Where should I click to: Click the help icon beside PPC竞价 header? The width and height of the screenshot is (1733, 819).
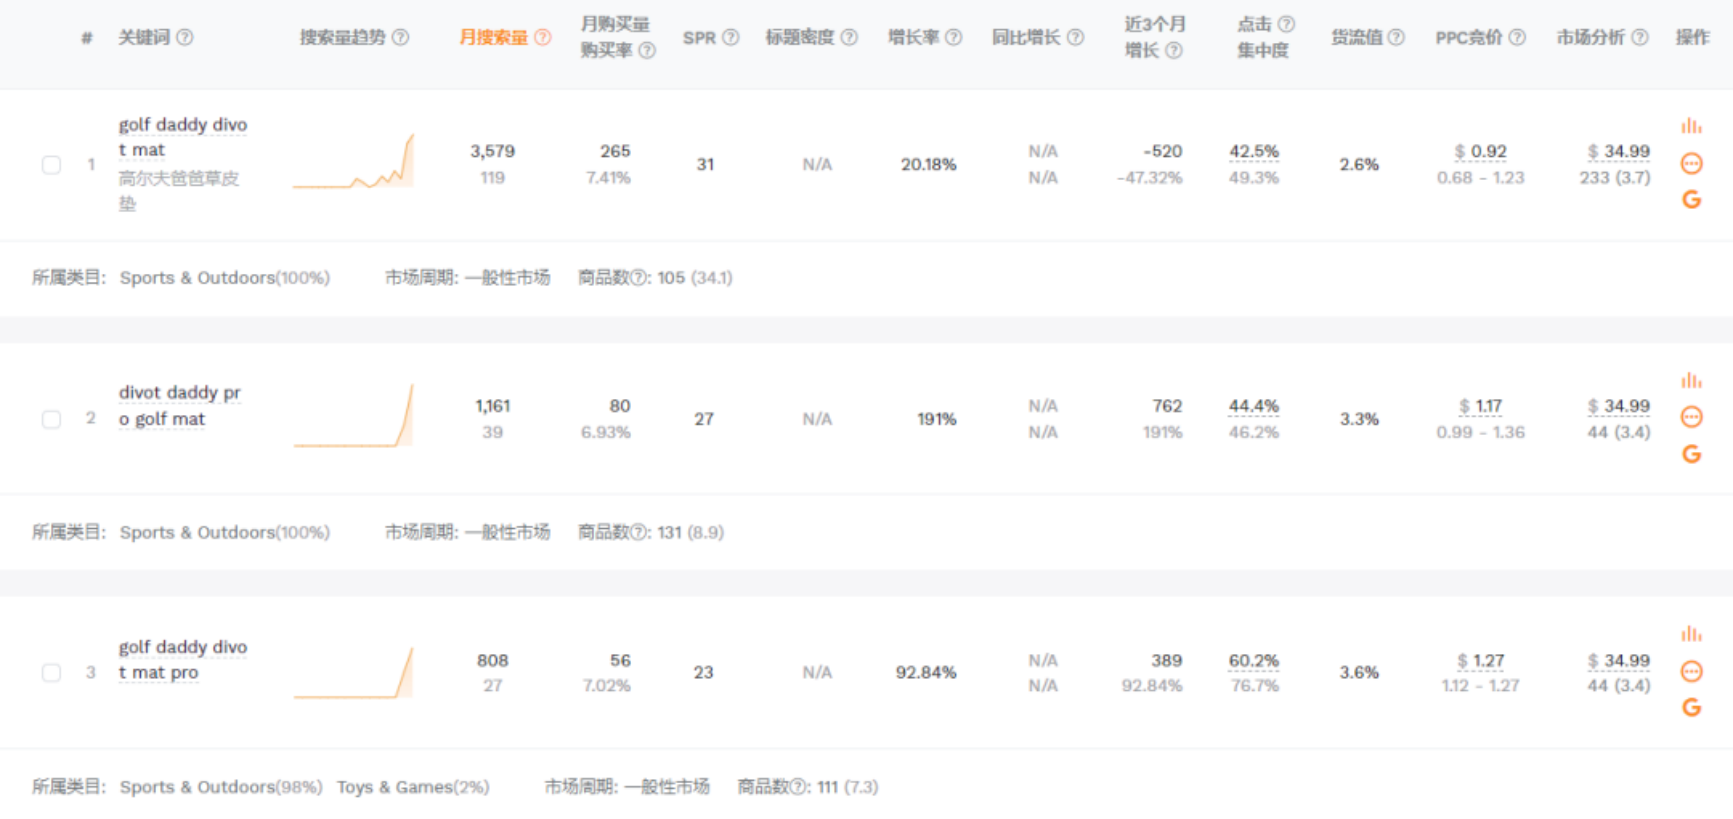1517,37
